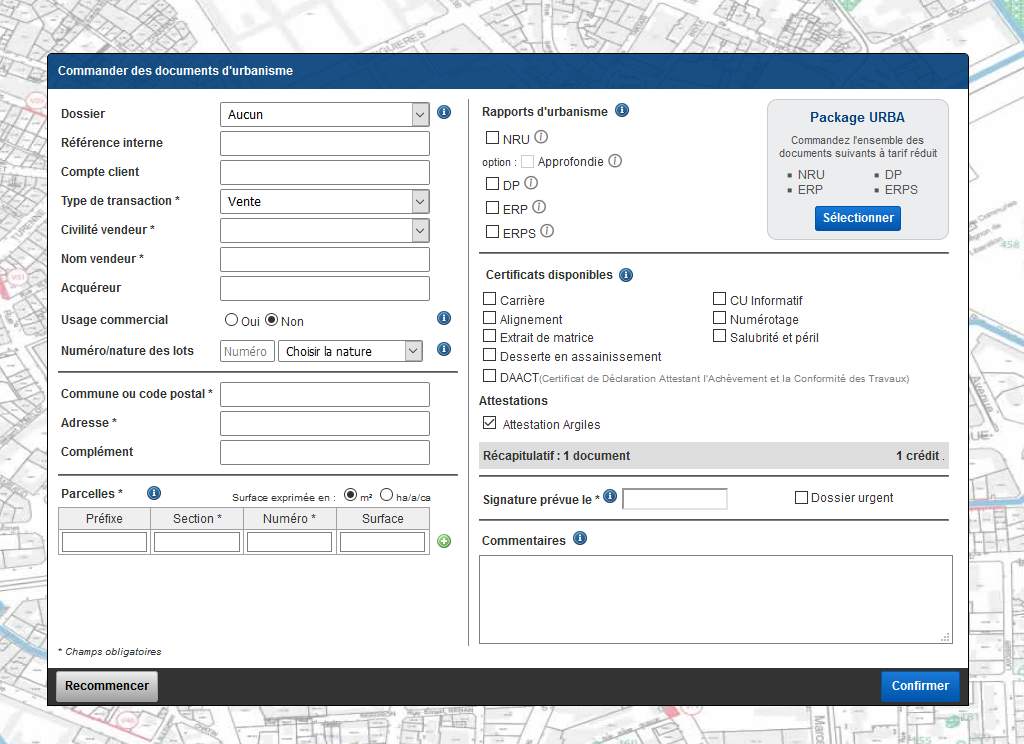The height and width of the screenshot is (744, 1024).
Task: Click the info icon next to Parcelles
Action: tap(154, 493)
